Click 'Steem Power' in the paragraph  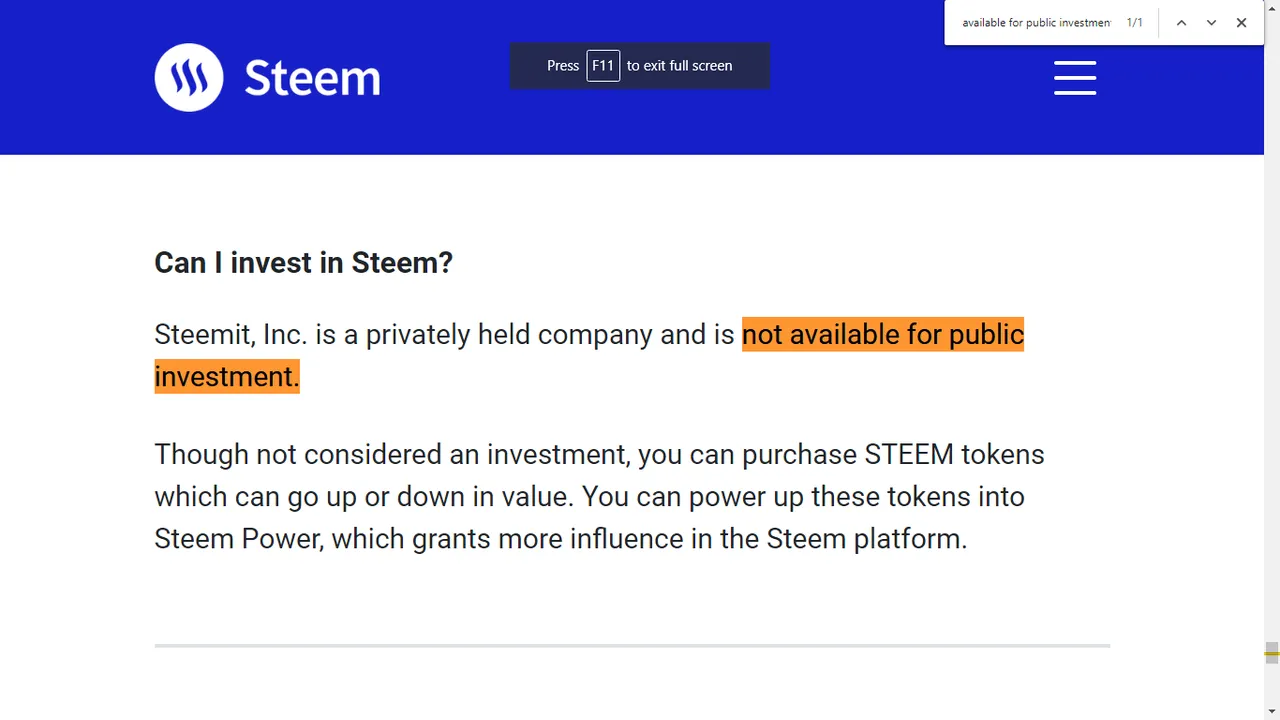pos(238,538)
